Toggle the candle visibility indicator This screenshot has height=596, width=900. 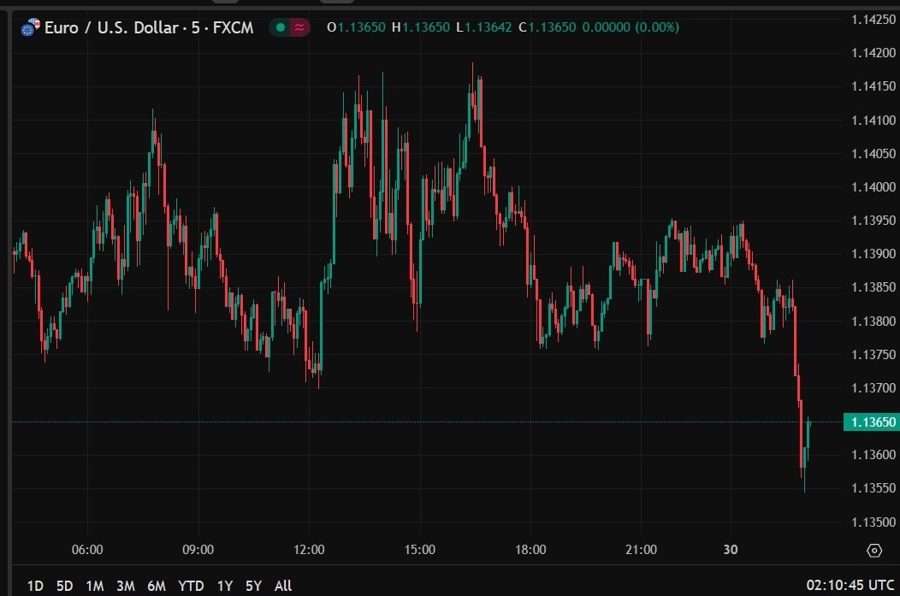pos(282,28)
